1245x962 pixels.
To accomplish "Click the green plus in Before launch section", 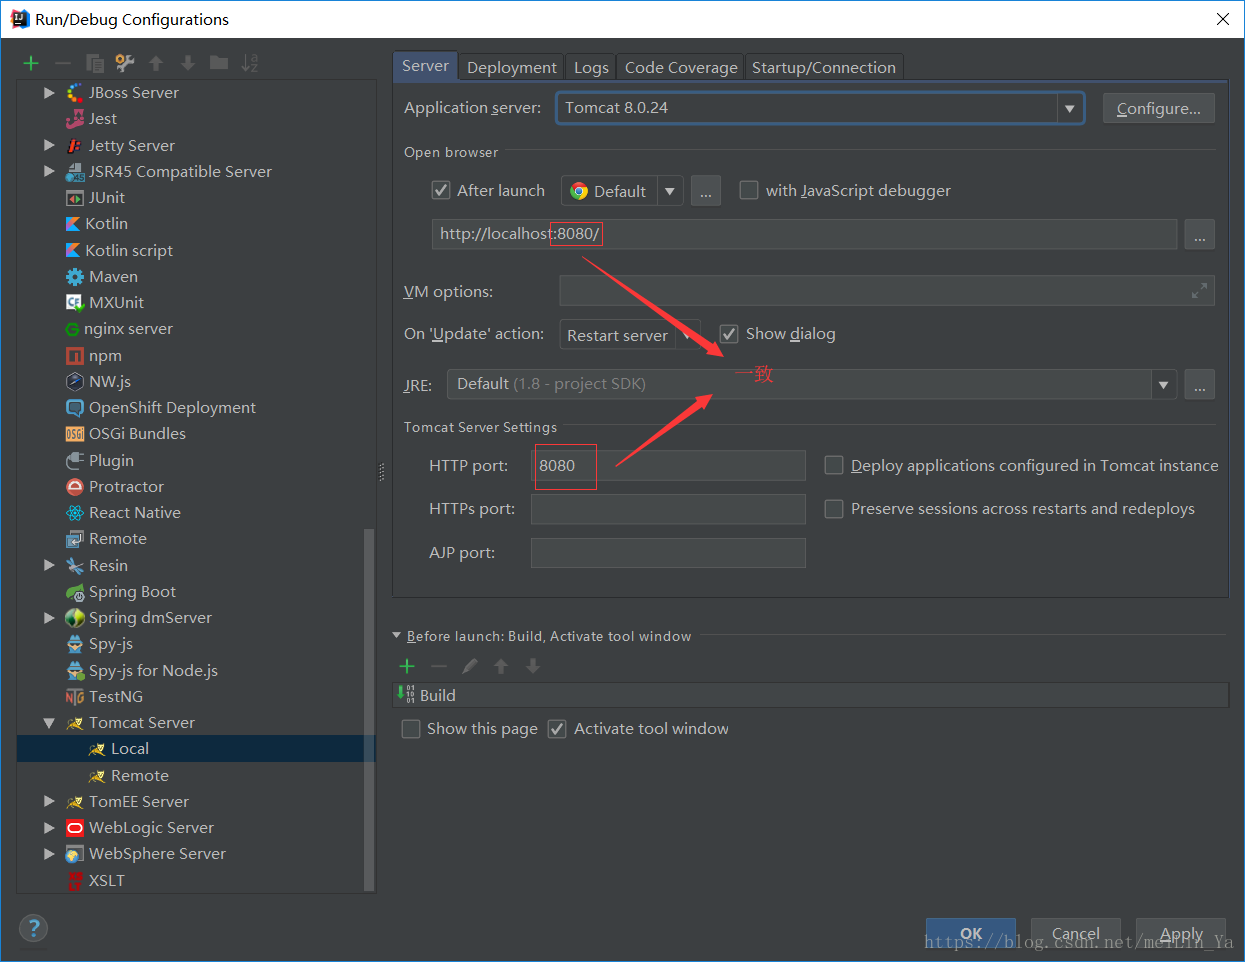I will tap(407, 666).
